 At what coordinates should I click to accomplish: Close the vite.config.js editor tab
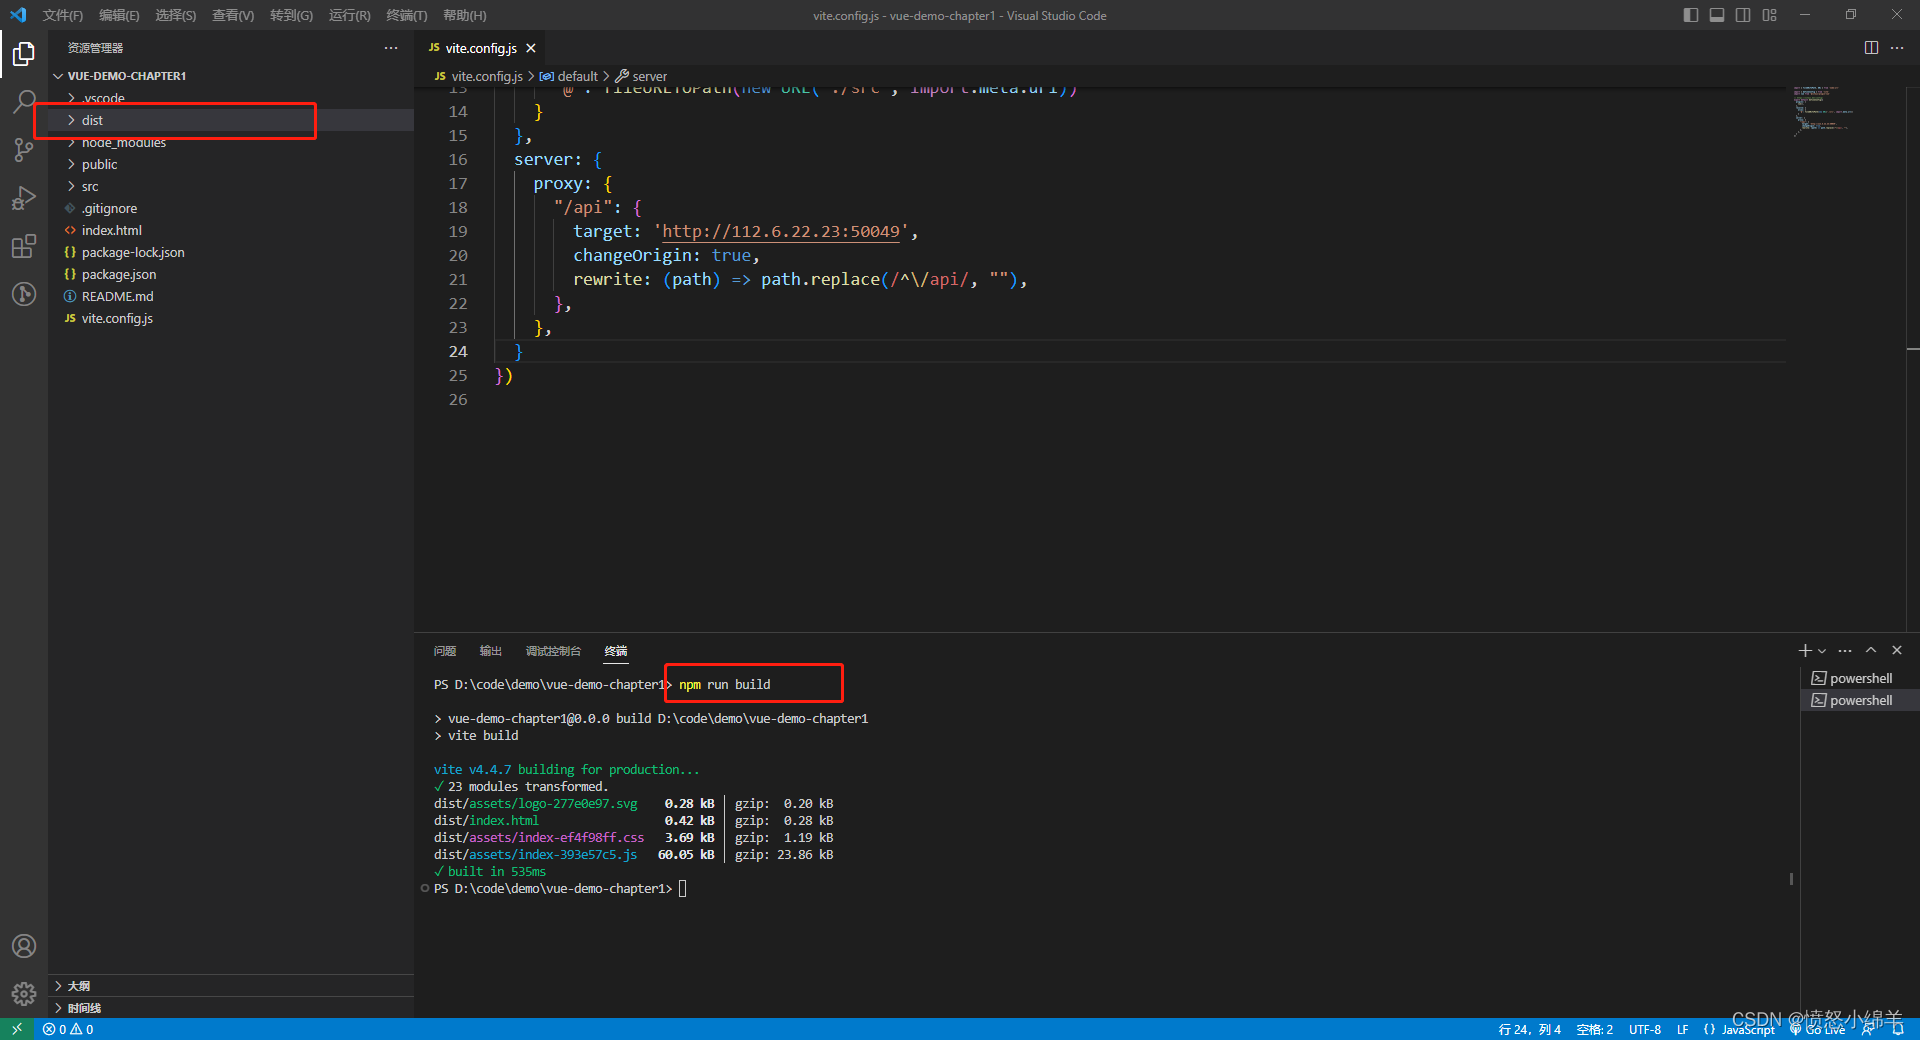pyautogui.click(x=531, y=48)
